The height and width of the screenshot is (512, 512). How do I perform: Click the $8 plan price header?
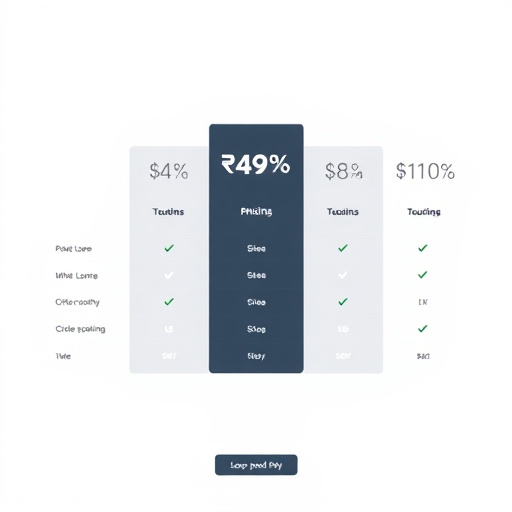pos(343,171)
